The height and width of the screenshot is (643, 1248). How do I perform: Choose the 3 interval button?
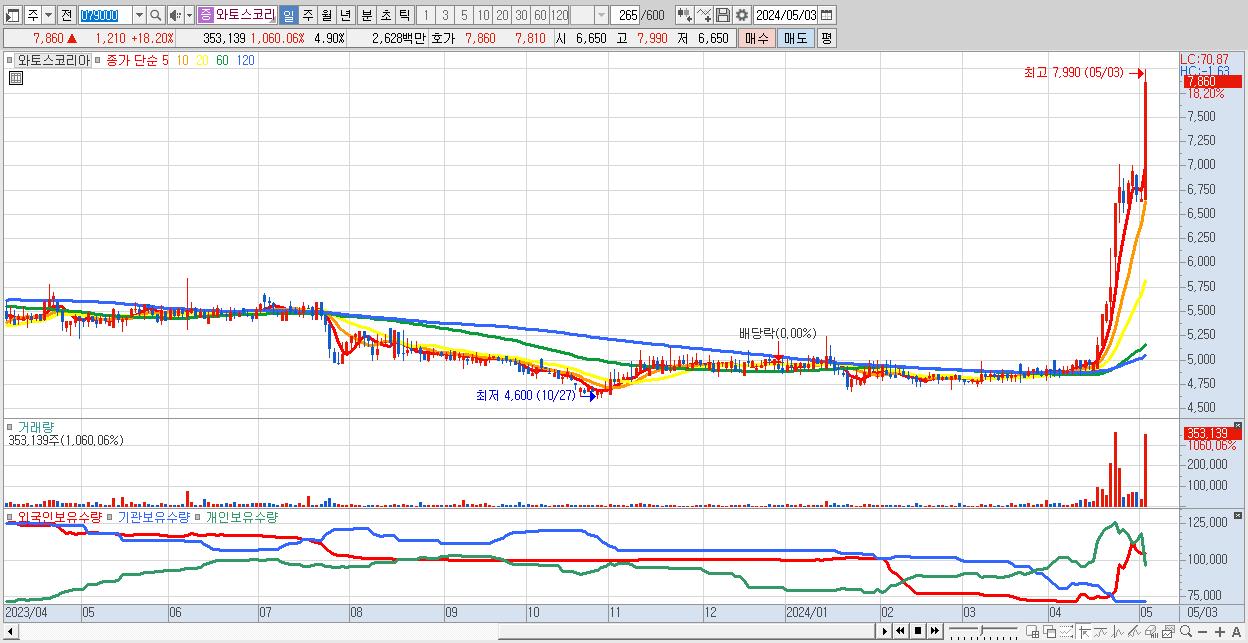point(445,15)
